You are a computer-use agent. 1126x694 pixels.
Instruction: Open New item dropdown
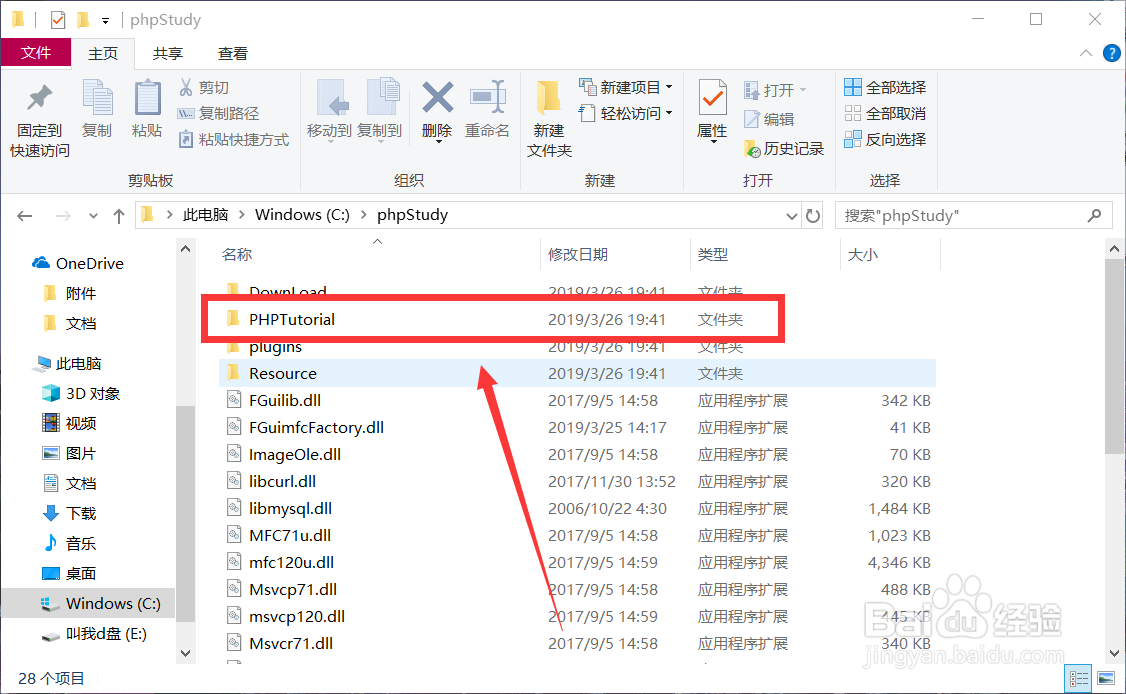626,88
